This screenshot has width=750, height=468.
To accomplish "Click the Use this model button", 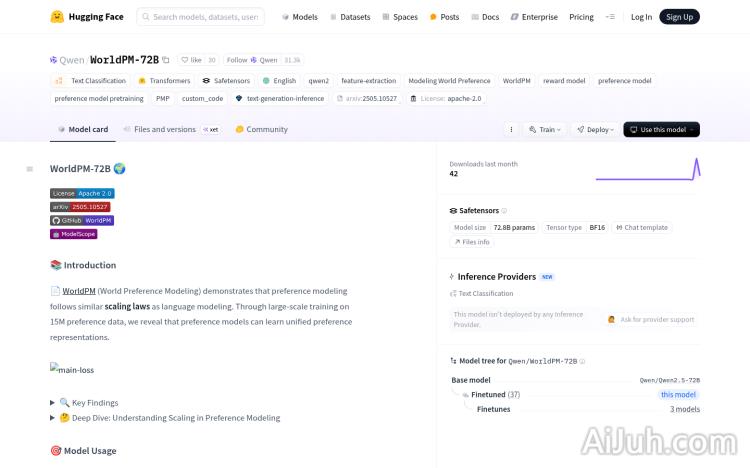I will pyautogui.click(x=661, y=129).
